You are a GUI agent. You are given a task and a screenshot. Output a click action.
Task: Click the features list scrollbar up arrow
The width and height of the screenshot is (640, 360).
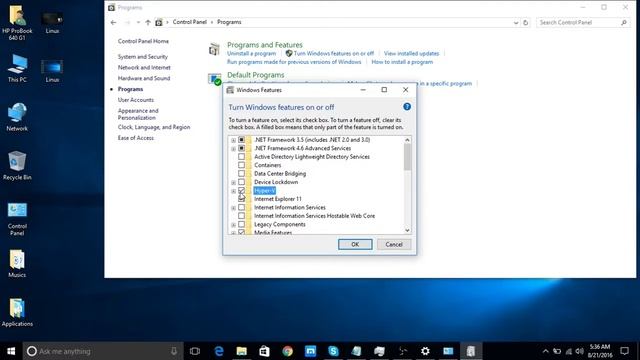click(407, 140)
